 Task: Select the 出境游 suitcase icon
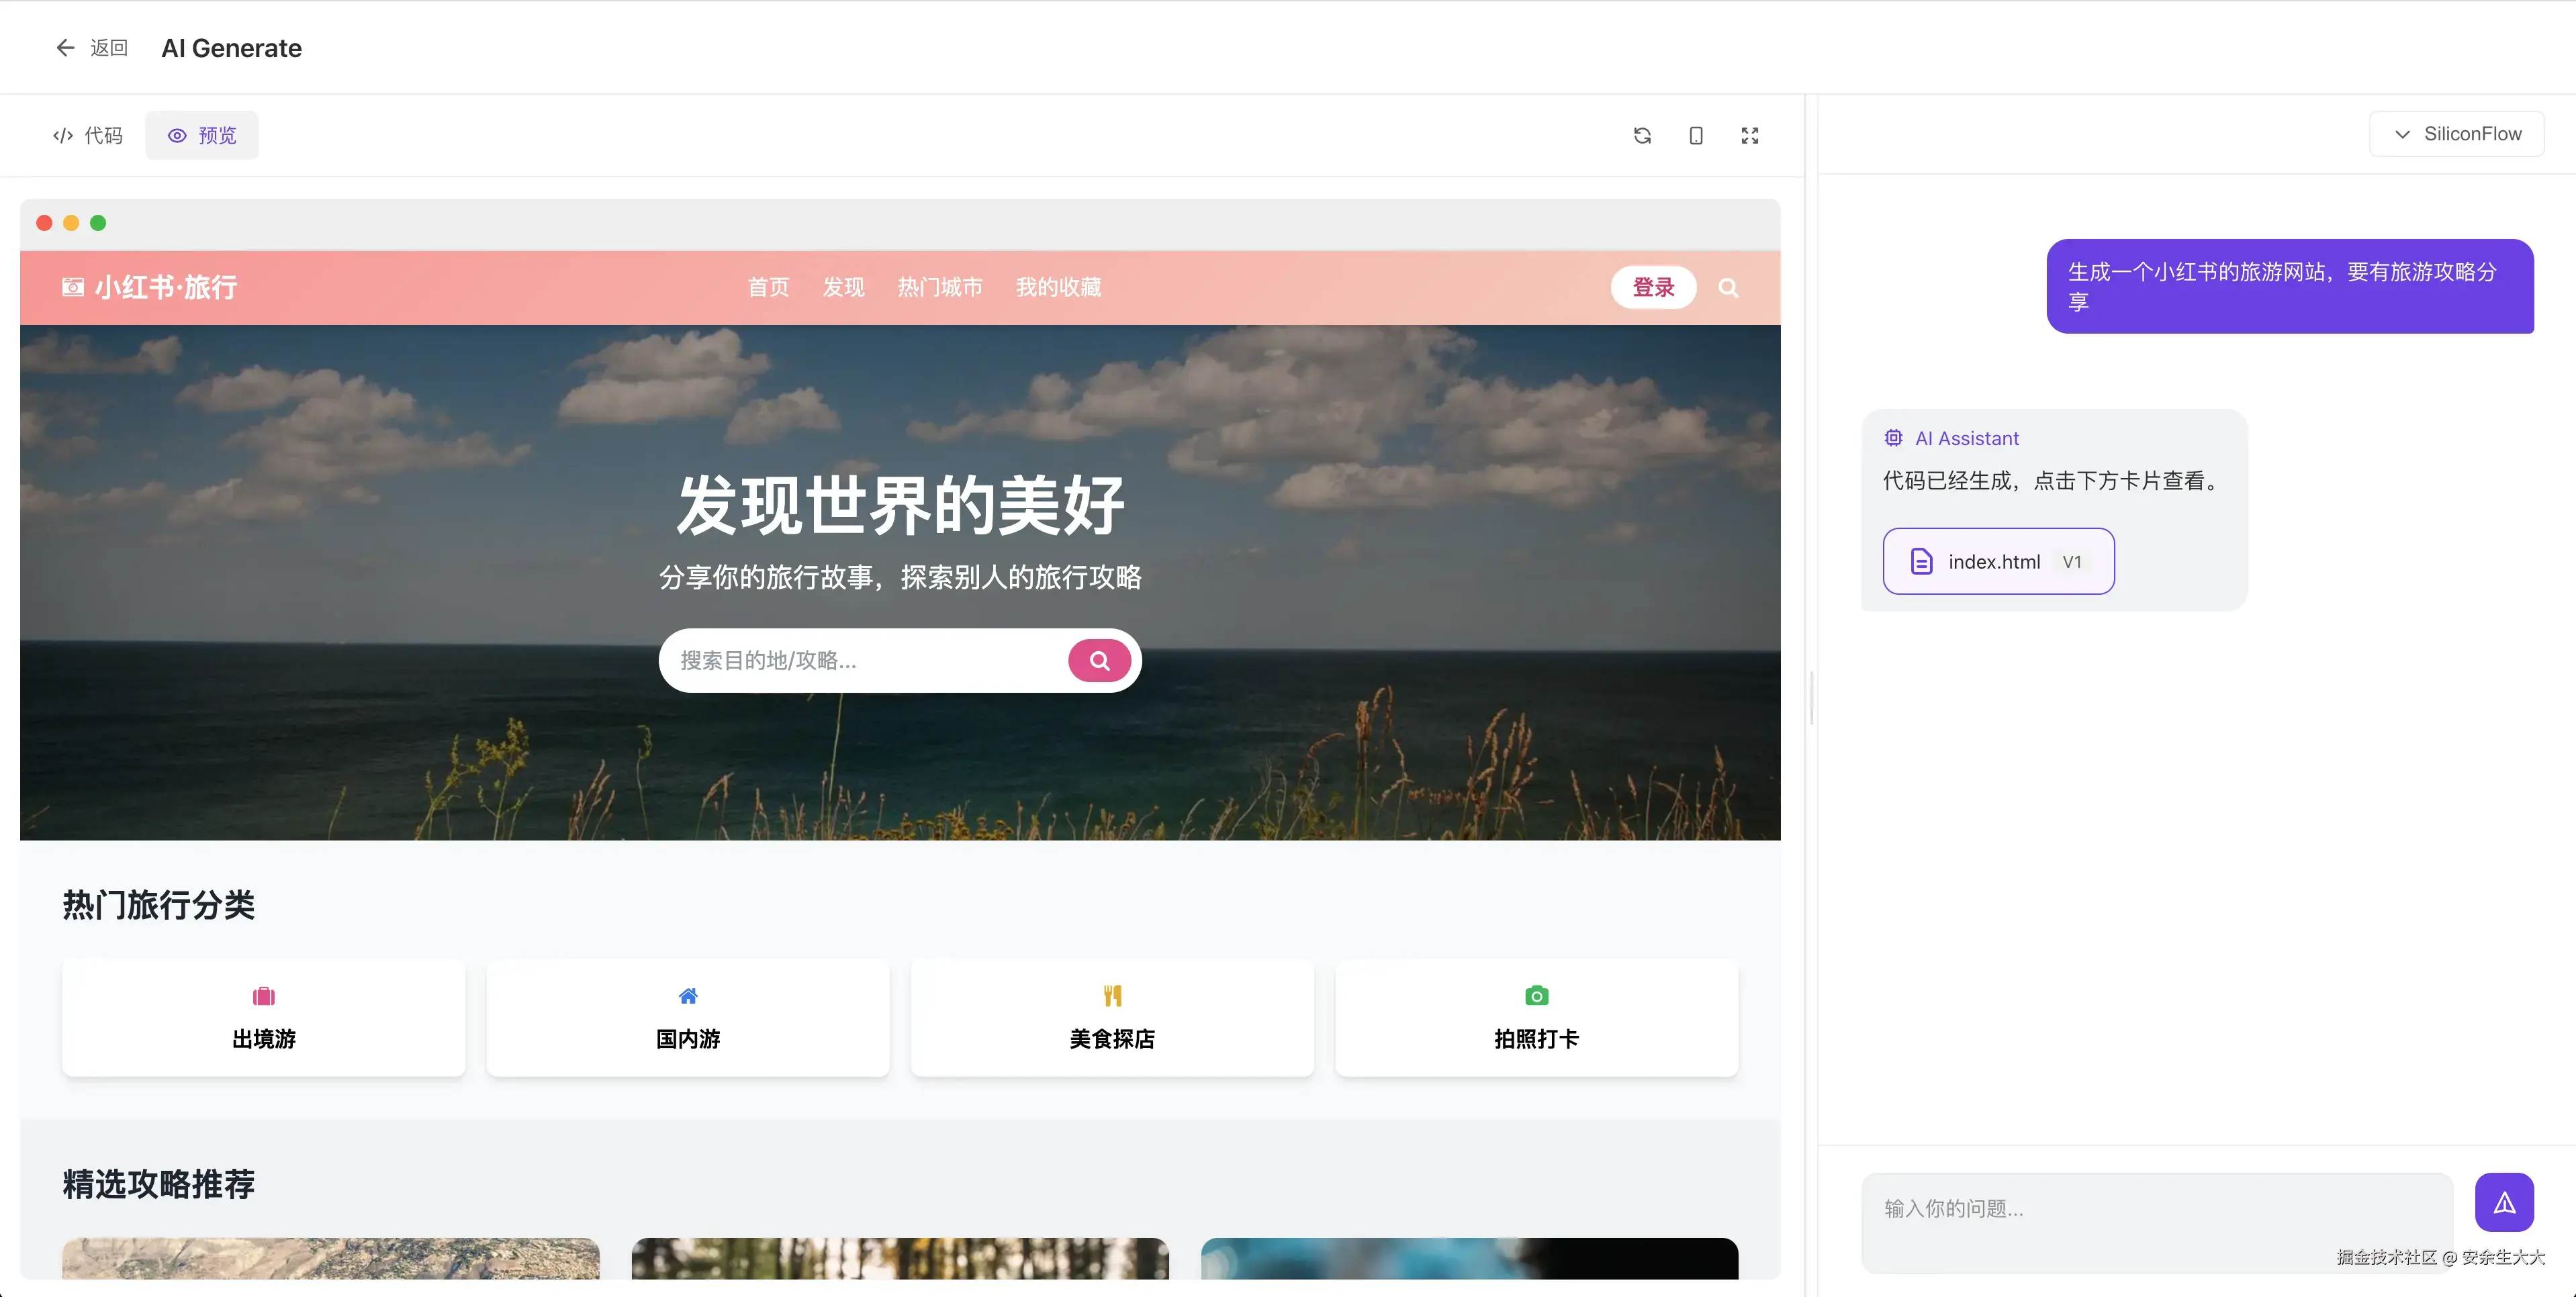[263, 996]
